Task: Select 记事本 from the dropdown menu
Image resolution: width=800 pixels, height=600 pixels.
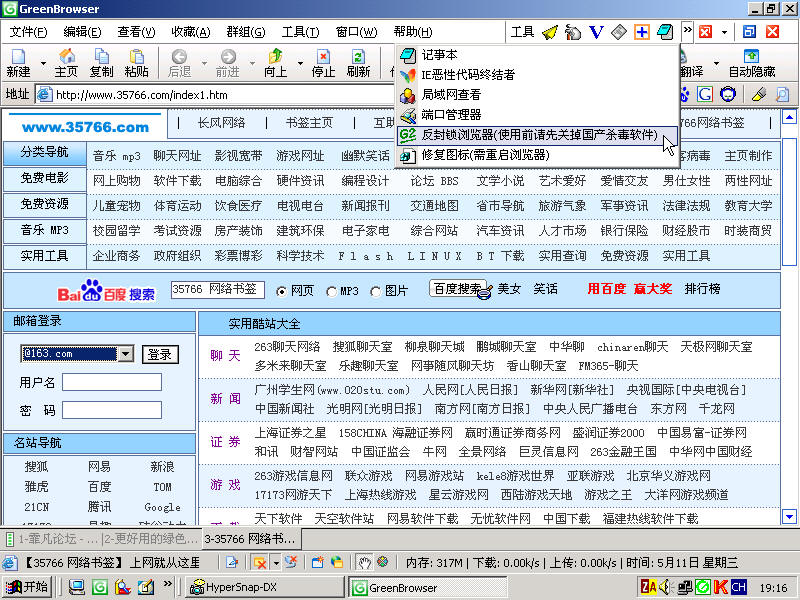Action: (x=537, y=55)
